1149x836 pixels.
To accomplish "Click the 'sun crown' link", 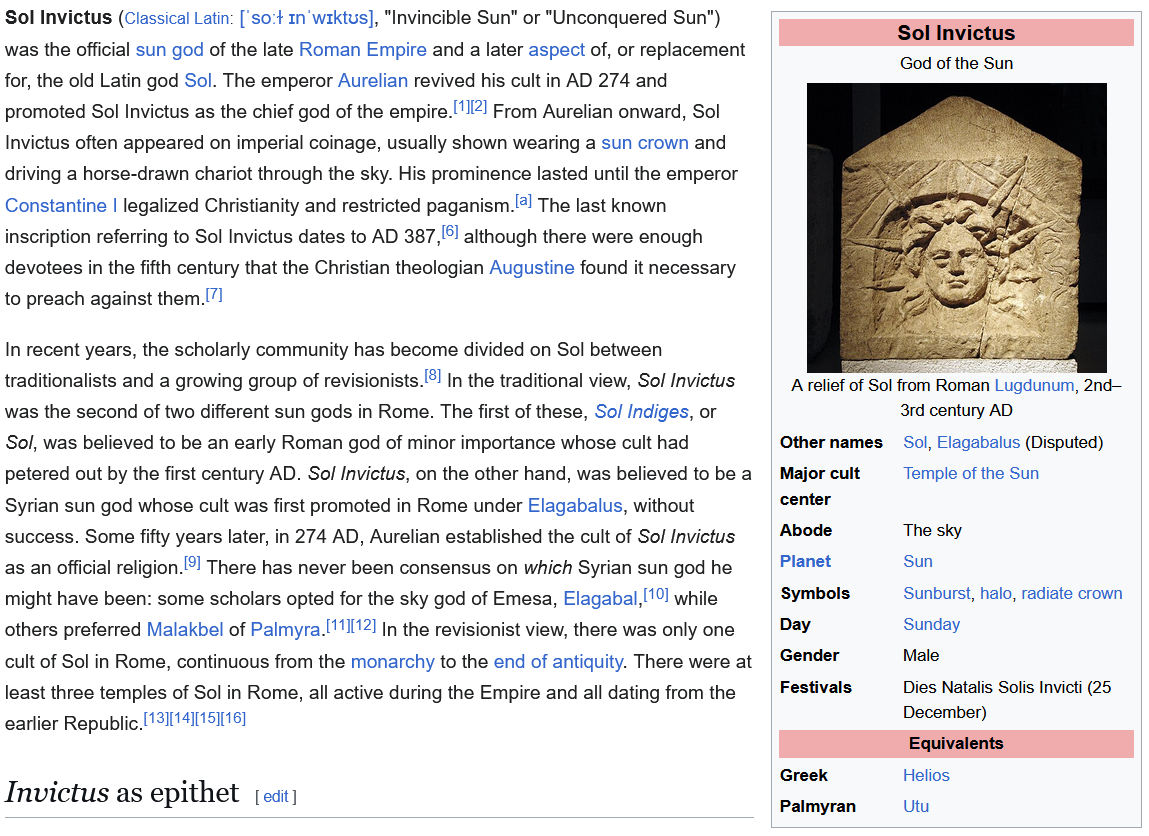I will pyautogui.click(x=645, y=143).
